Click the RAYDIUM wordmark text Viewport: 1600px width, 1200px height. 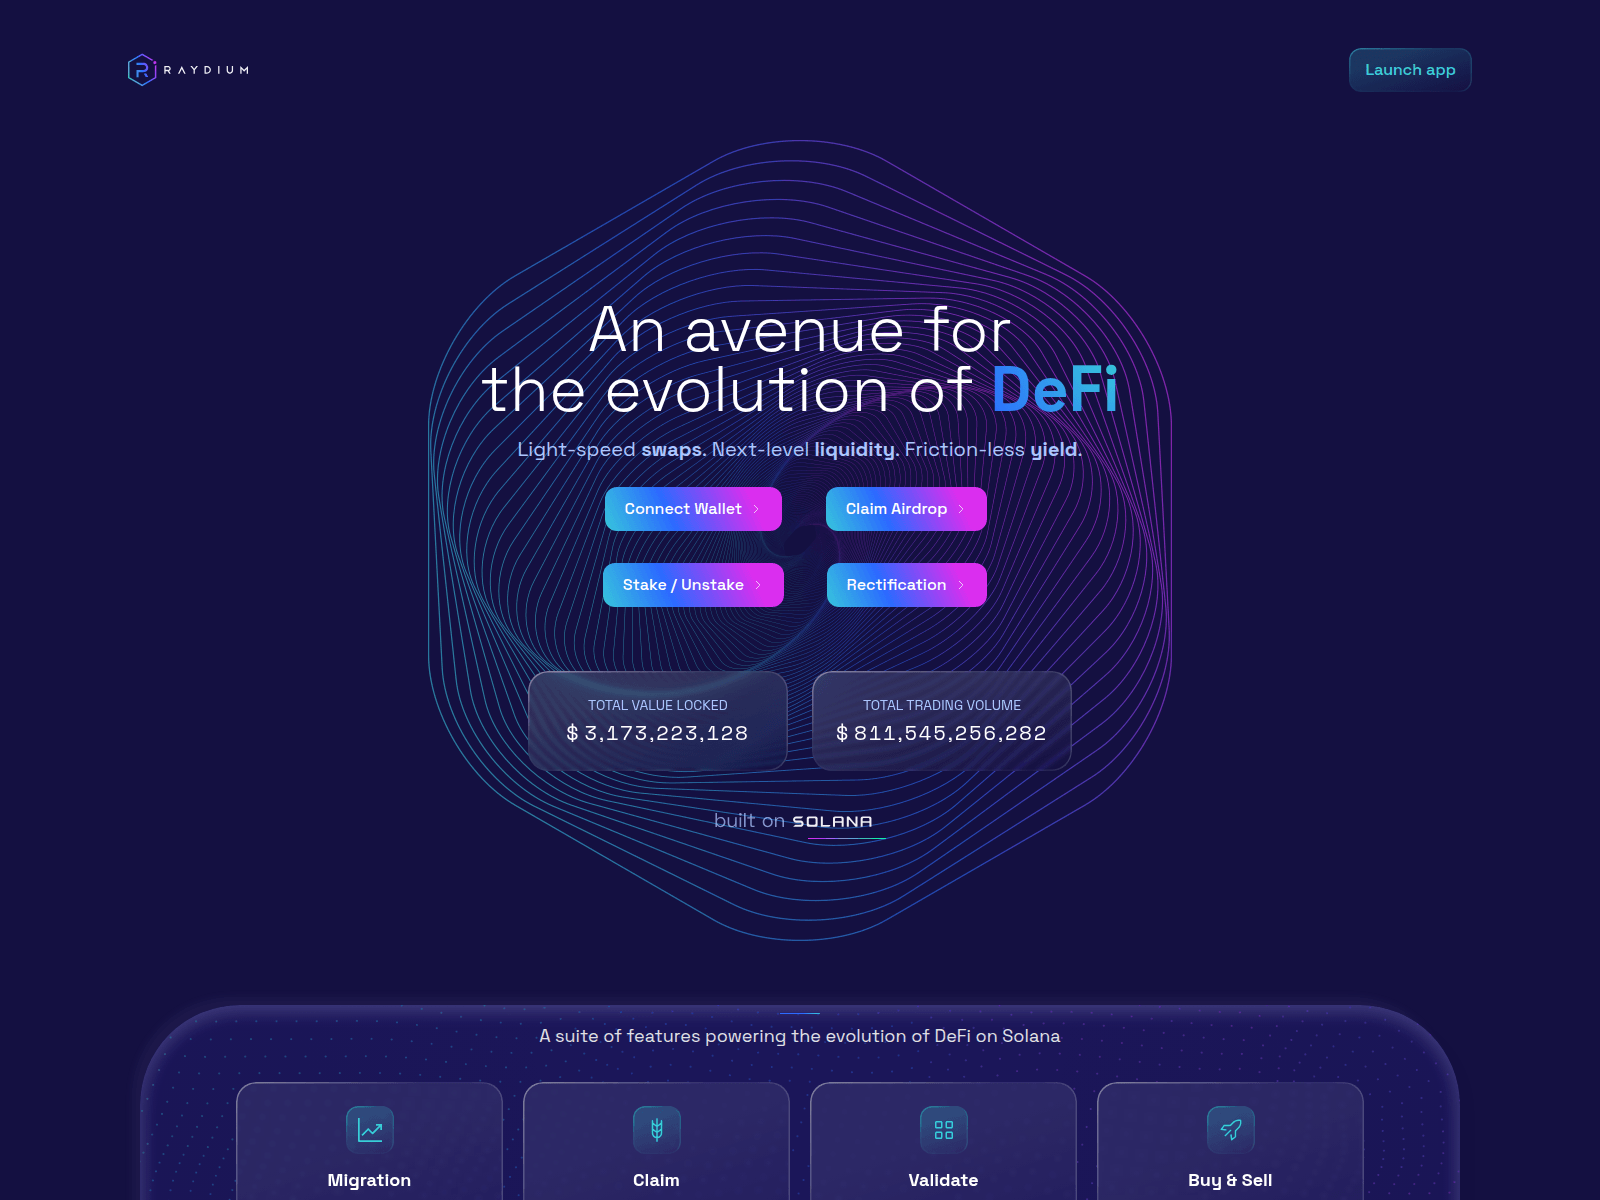[x=206, y=70]
